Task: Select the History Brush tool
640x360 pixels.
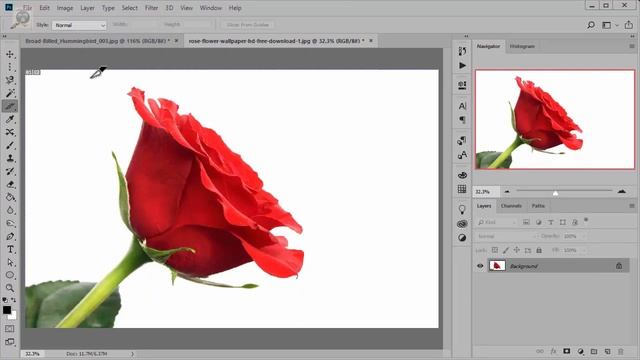Action: (x=10, y=171)
